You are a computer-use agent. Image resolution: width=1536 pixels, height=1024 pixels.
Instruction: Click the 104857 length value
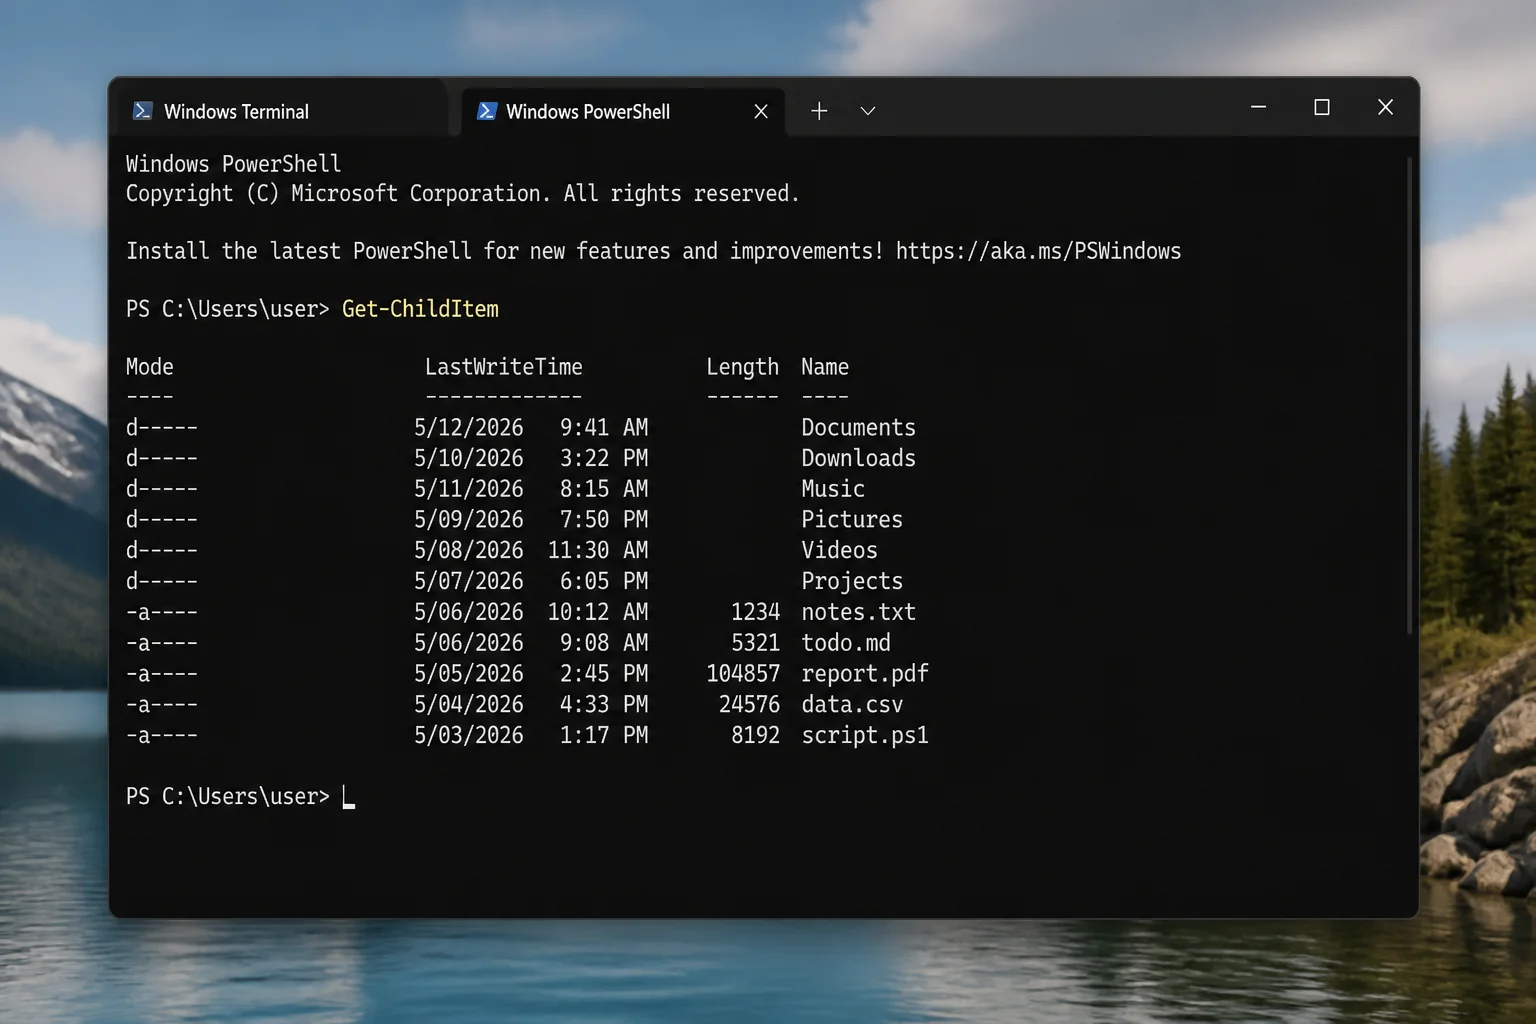[x=743, y=674]
